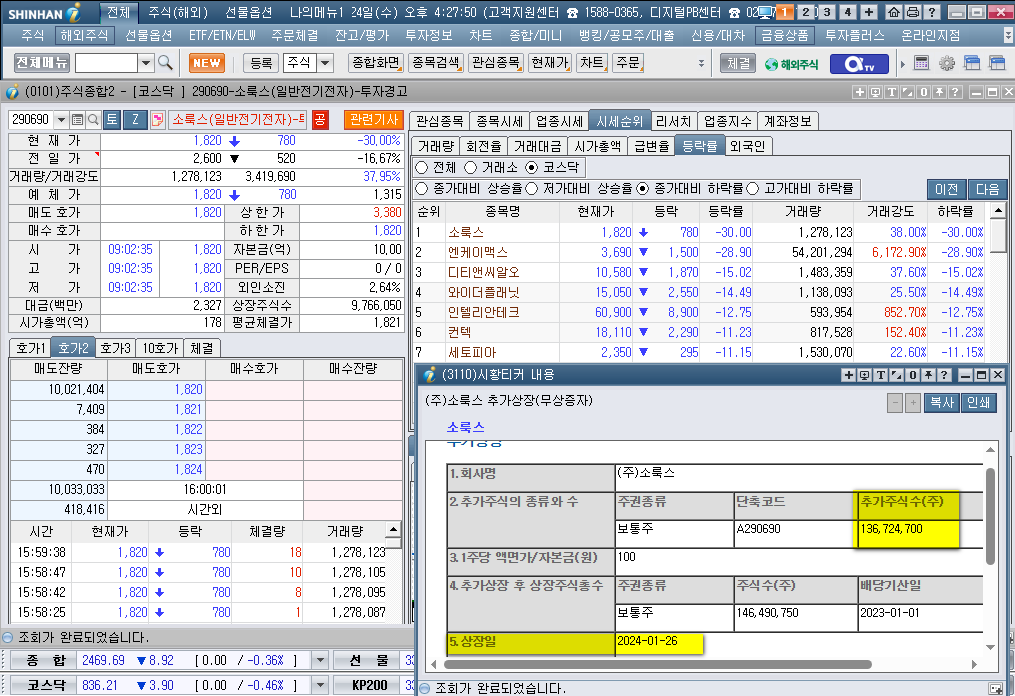Viewport: 1015px width, 696px height.
Task: Switch to virtual screen 1
Action: click(x=785, y=12)
